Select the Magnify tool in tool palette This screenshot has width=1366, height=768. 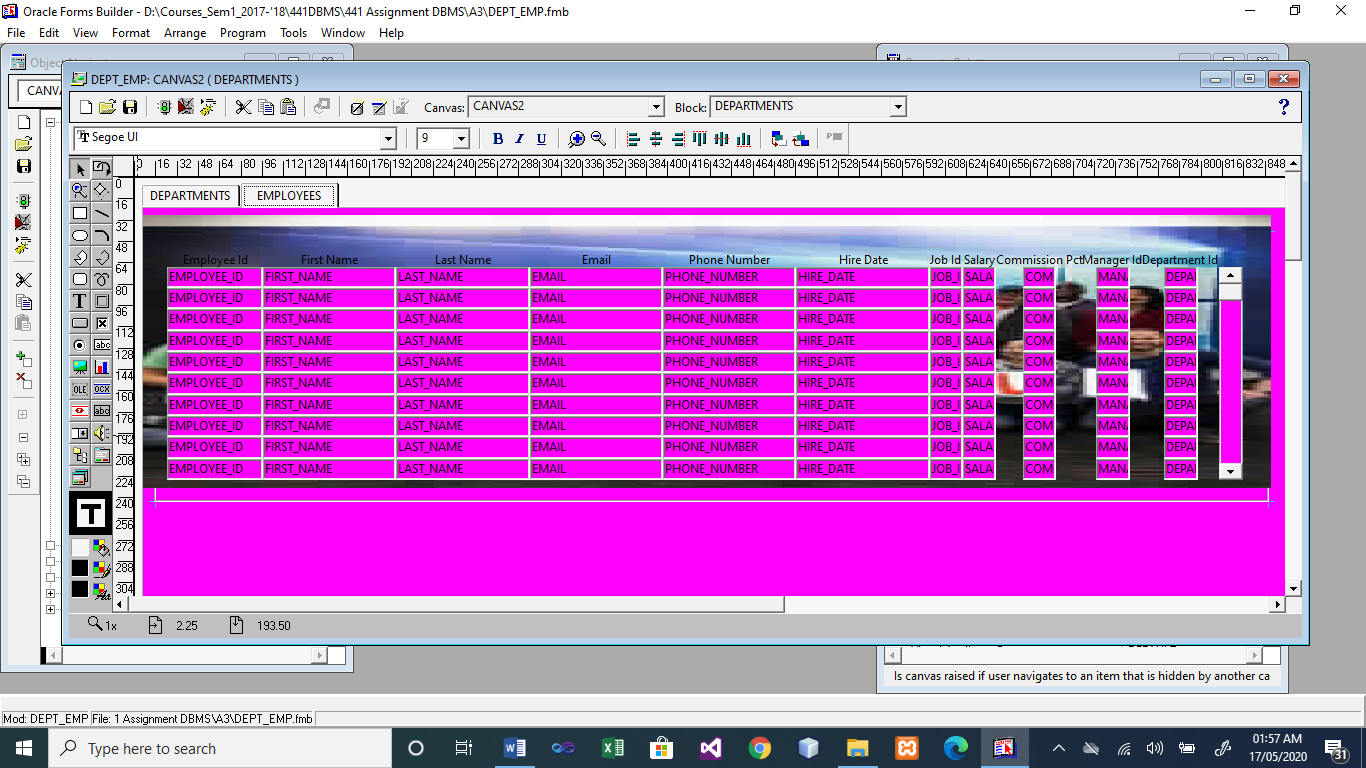(80, 190)
